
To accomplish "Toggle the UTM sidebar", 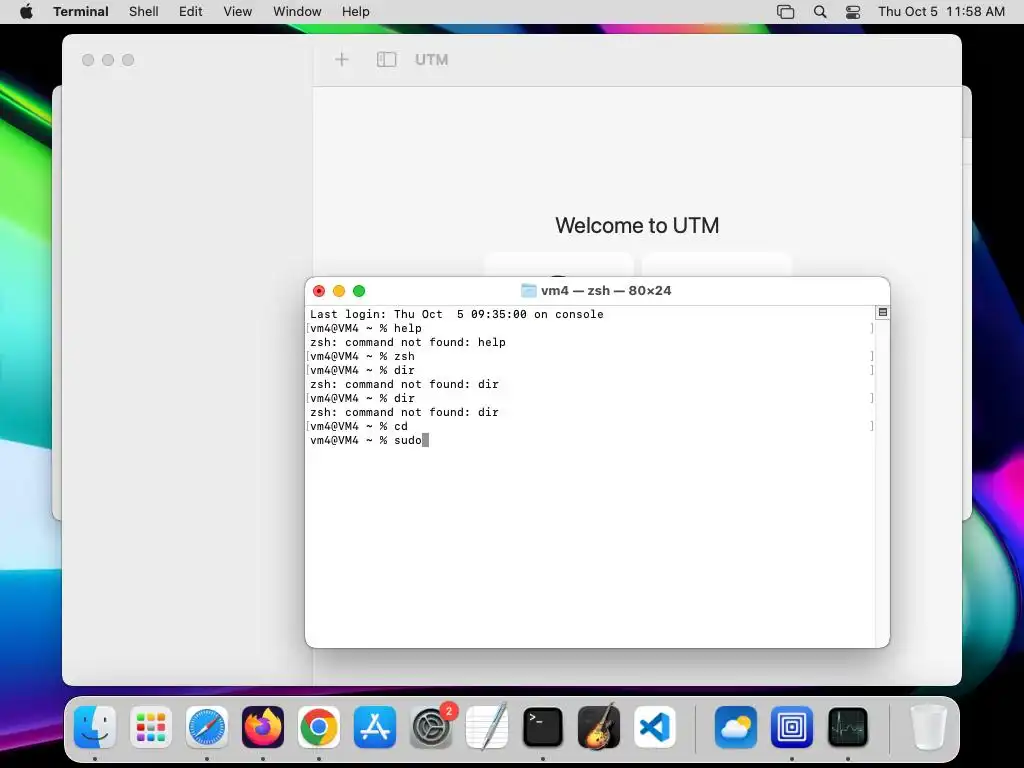I will [387, 59].
